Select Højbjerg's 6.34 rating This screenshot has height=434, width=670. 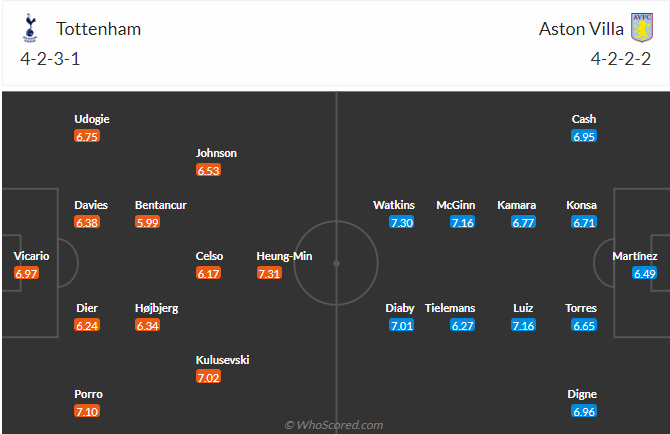click(148, 325)
